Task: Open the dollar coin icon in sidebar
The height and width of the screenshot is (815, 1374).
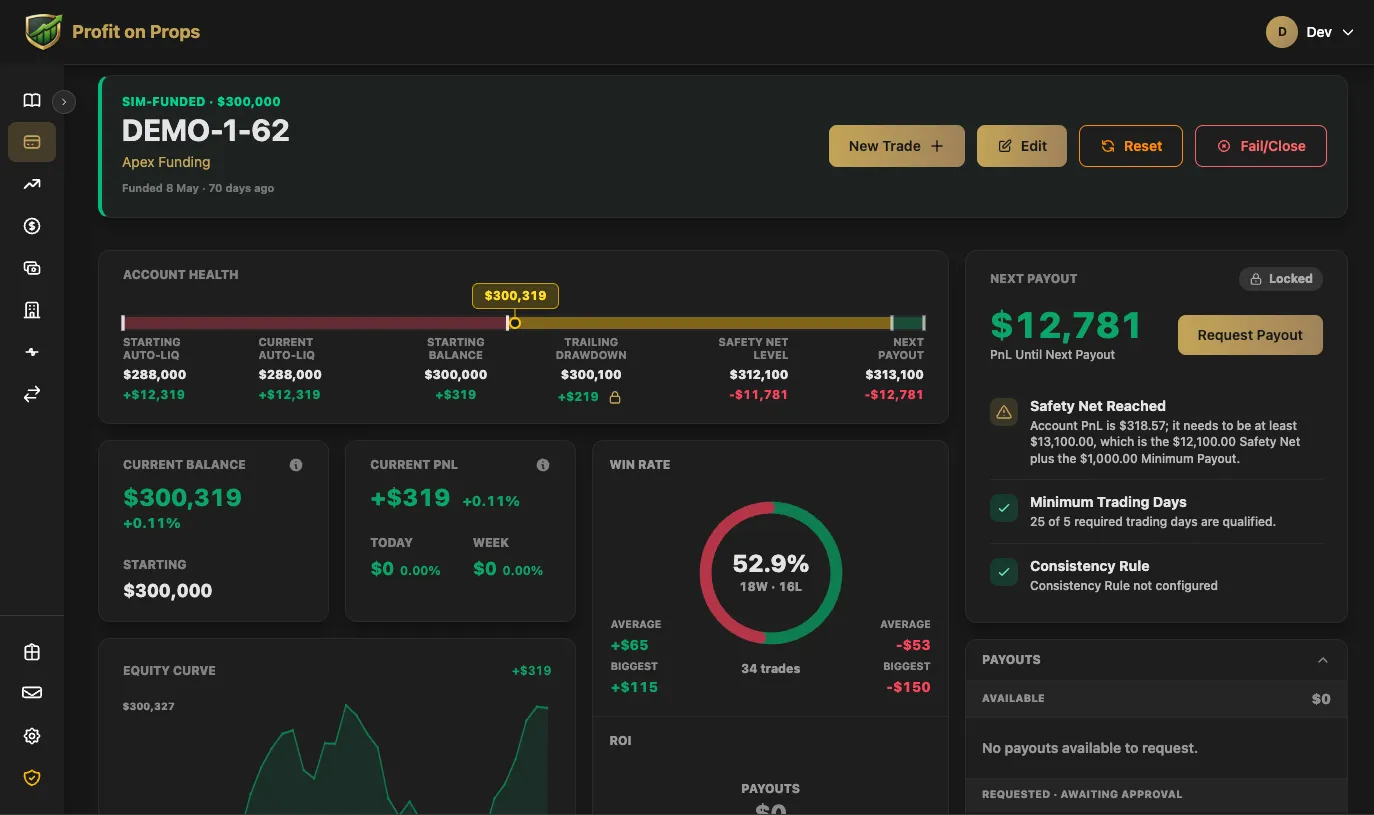Action: [x=32, y=226]
